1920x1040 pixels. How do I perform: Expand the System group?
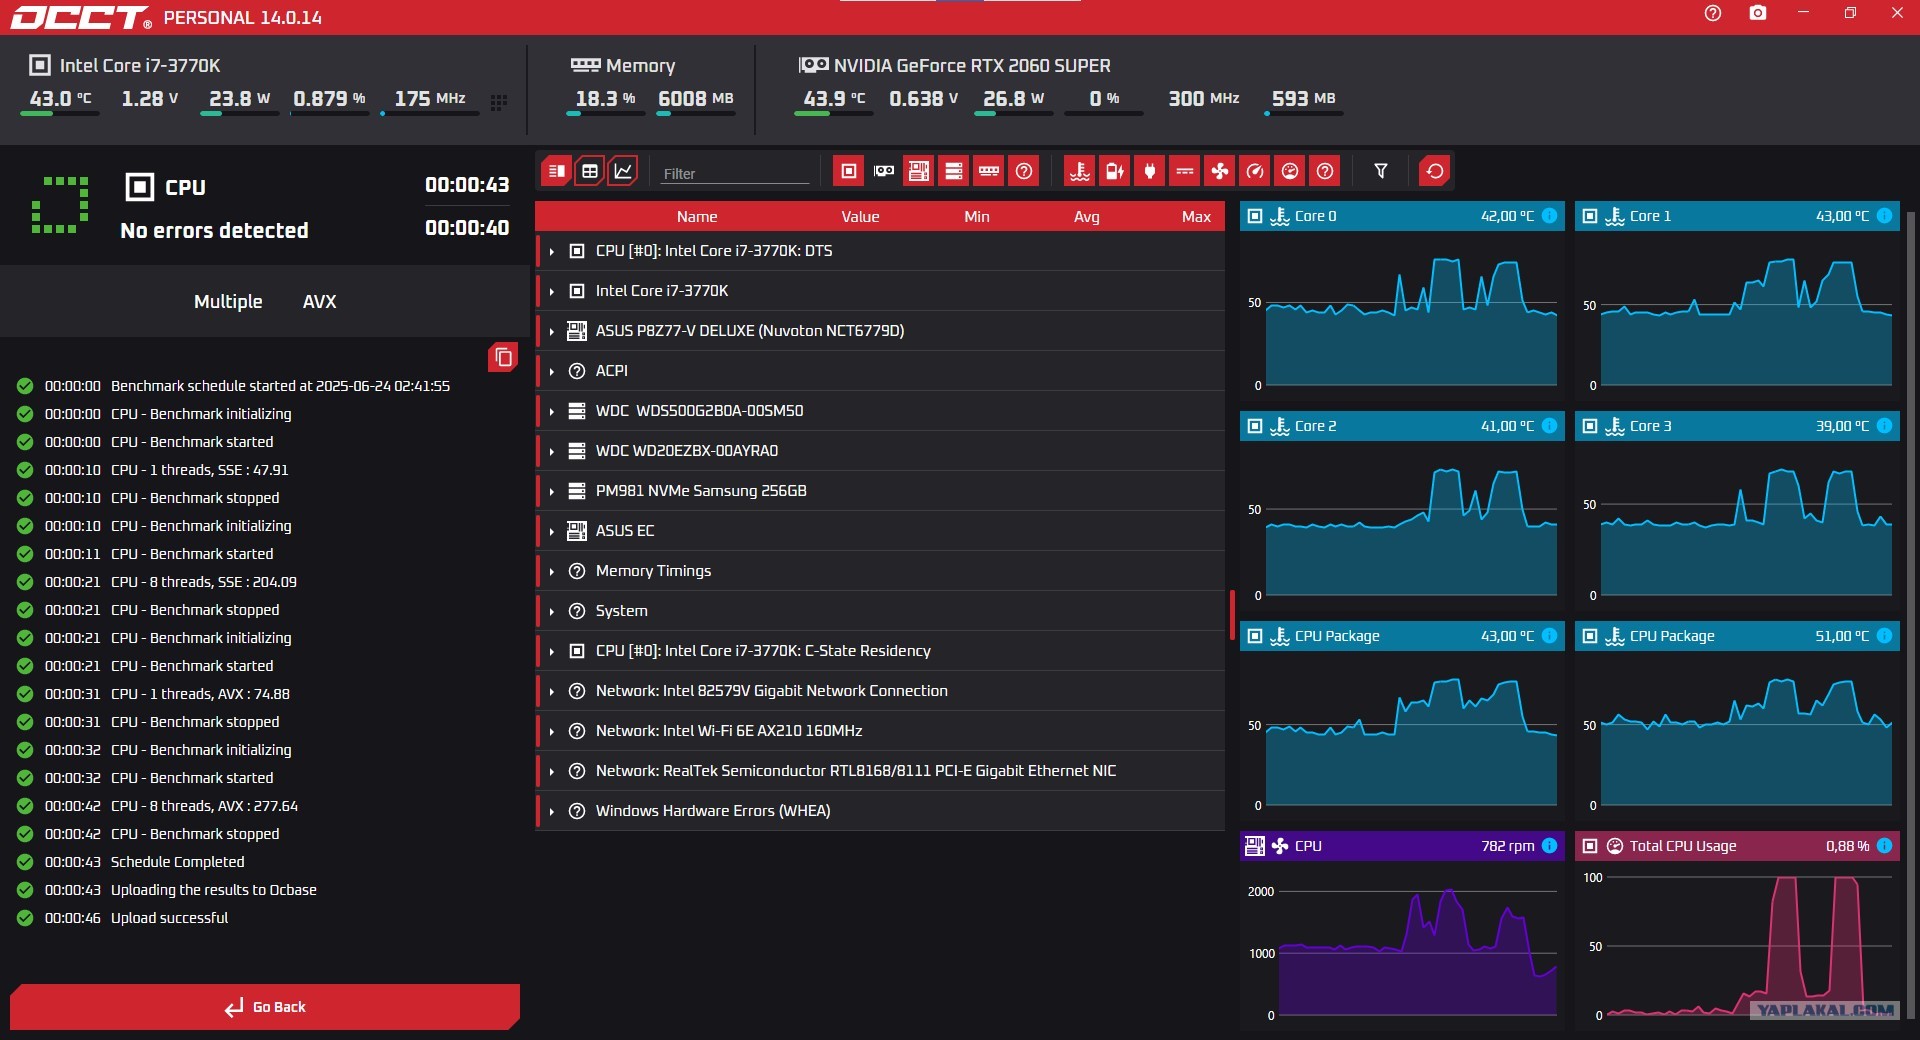coord(551,611)
